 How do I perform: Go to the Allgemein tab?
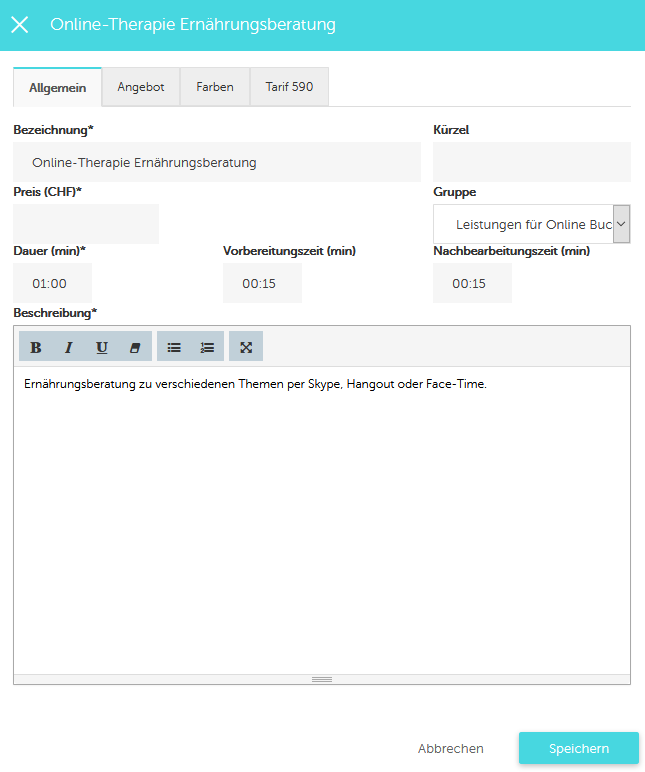click(x=57, y=88)
